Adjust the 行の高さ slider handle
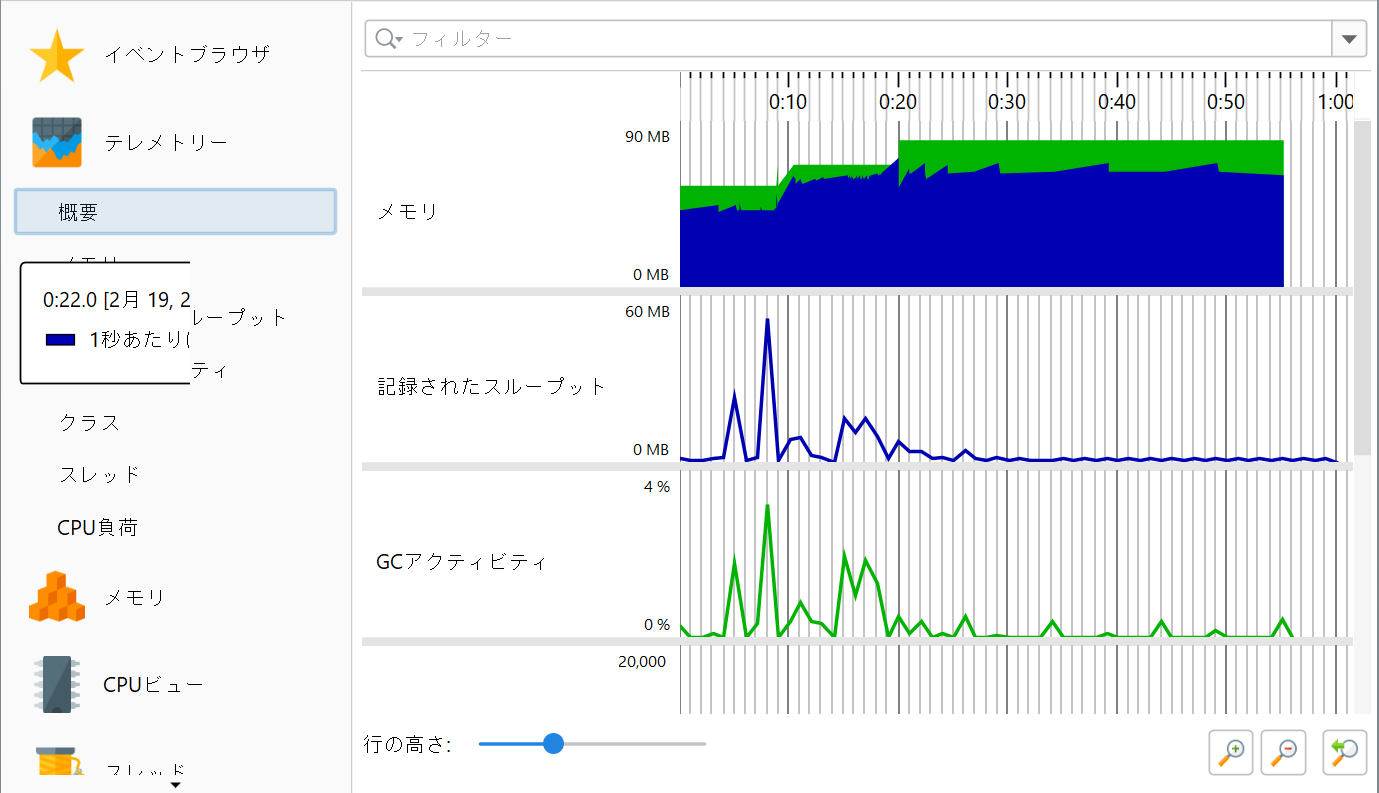1379x793 pixels. 553,744
